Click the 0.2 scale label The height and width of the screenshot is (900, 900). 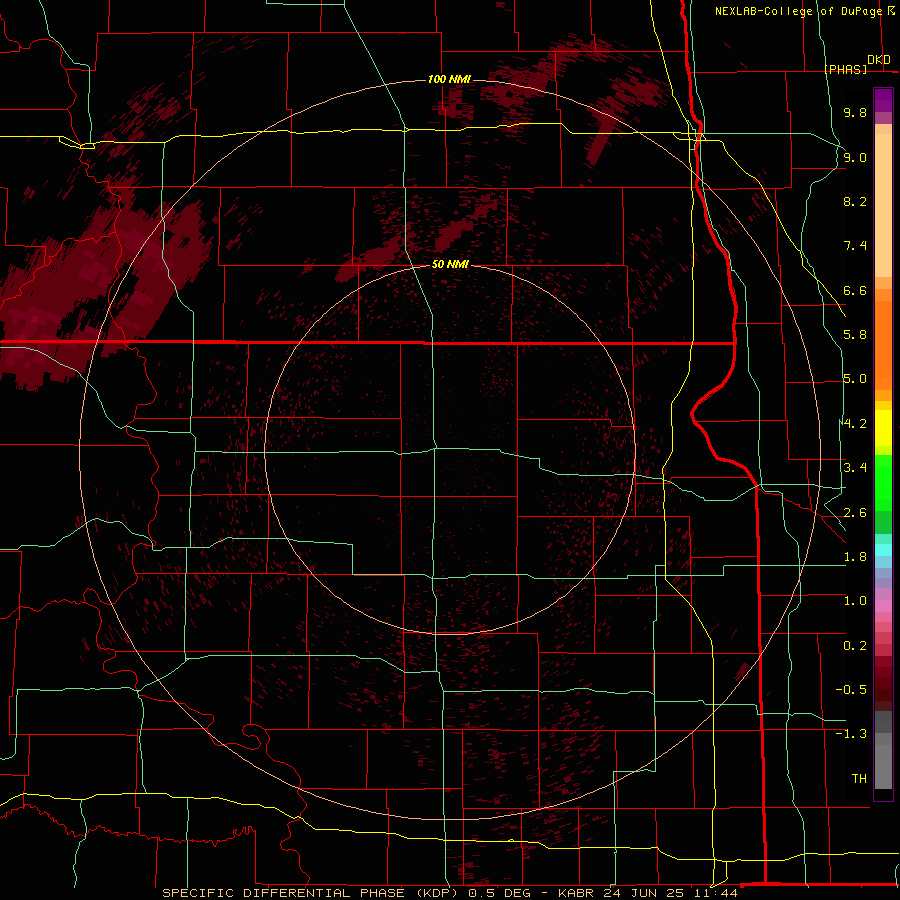coord(855,646)
